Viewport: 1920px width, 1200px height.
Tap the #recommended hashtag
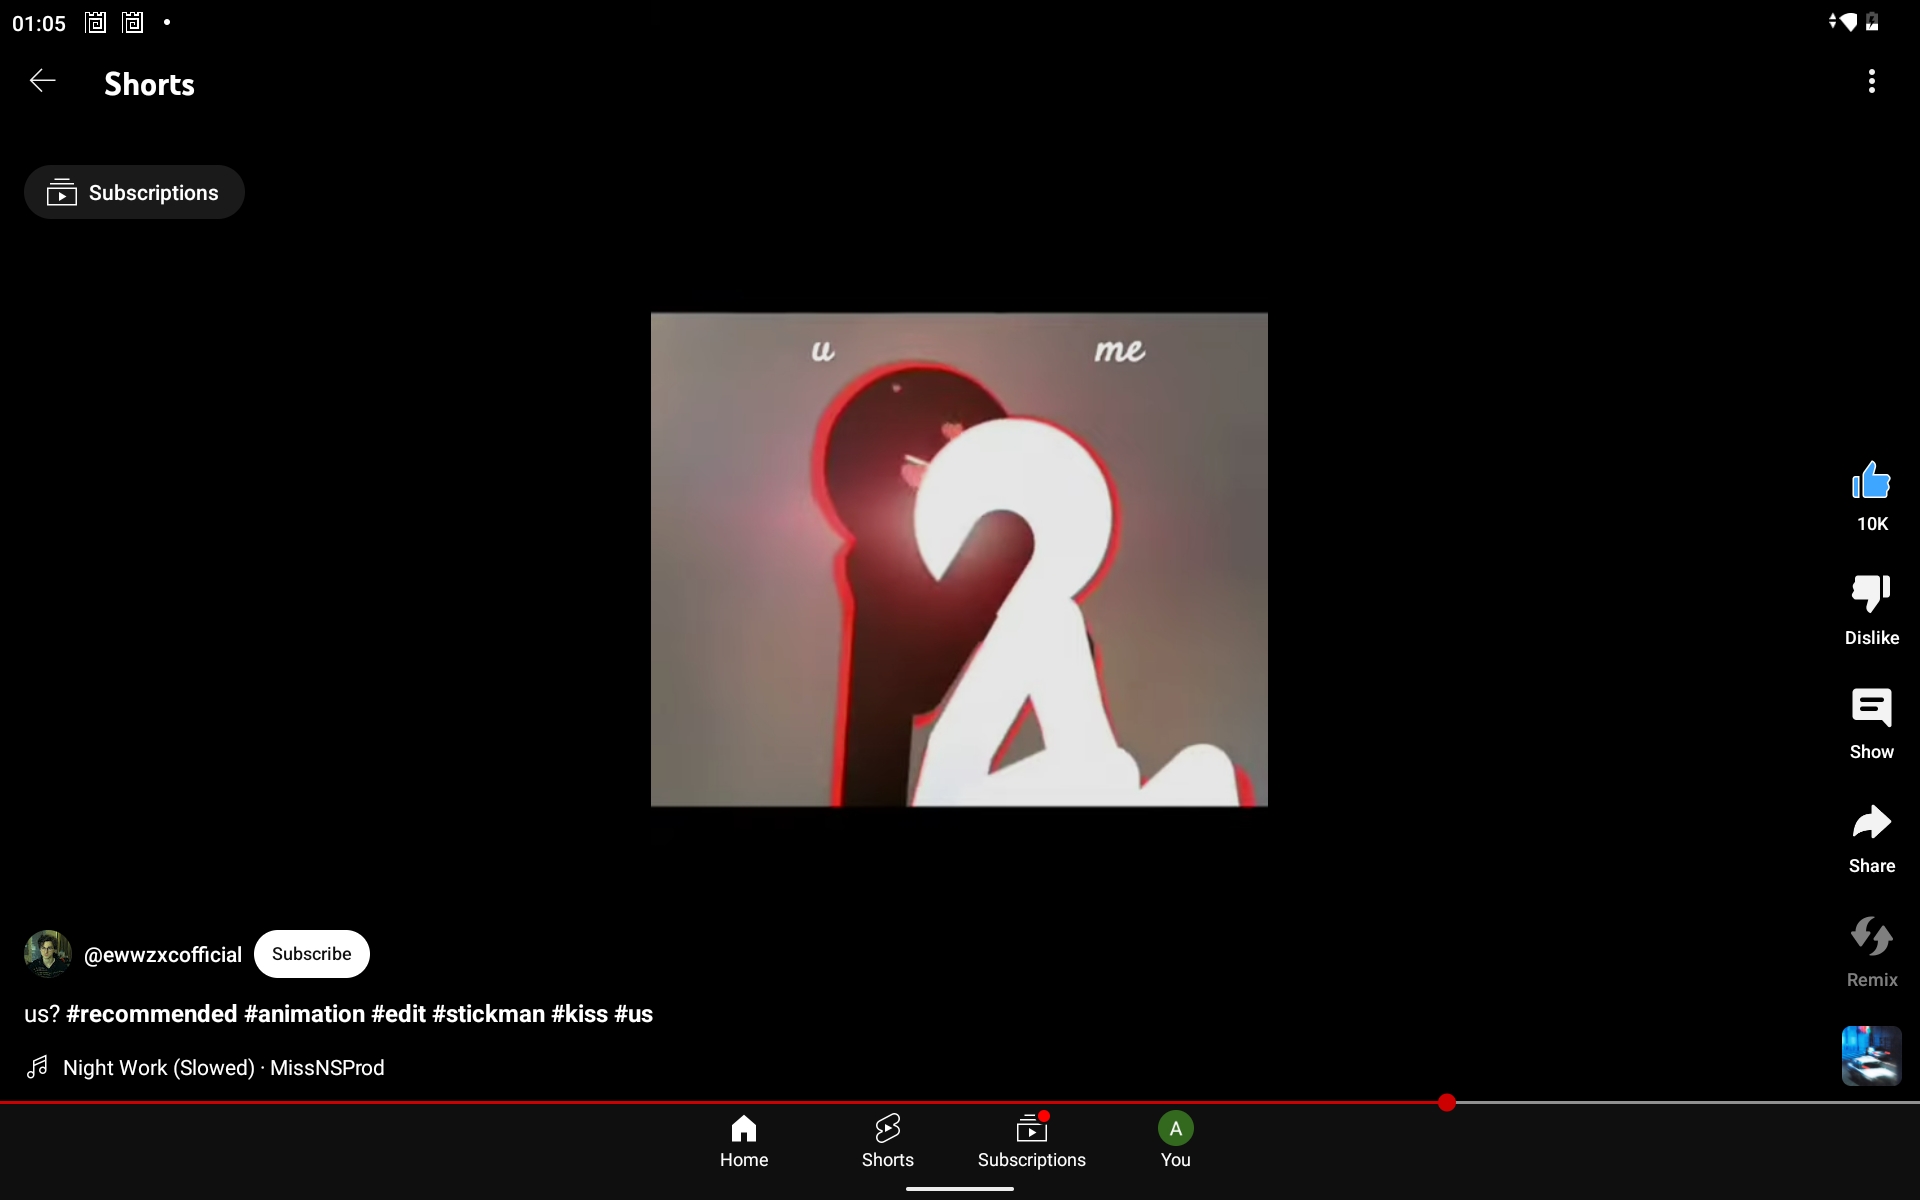tap(152, 1014)
